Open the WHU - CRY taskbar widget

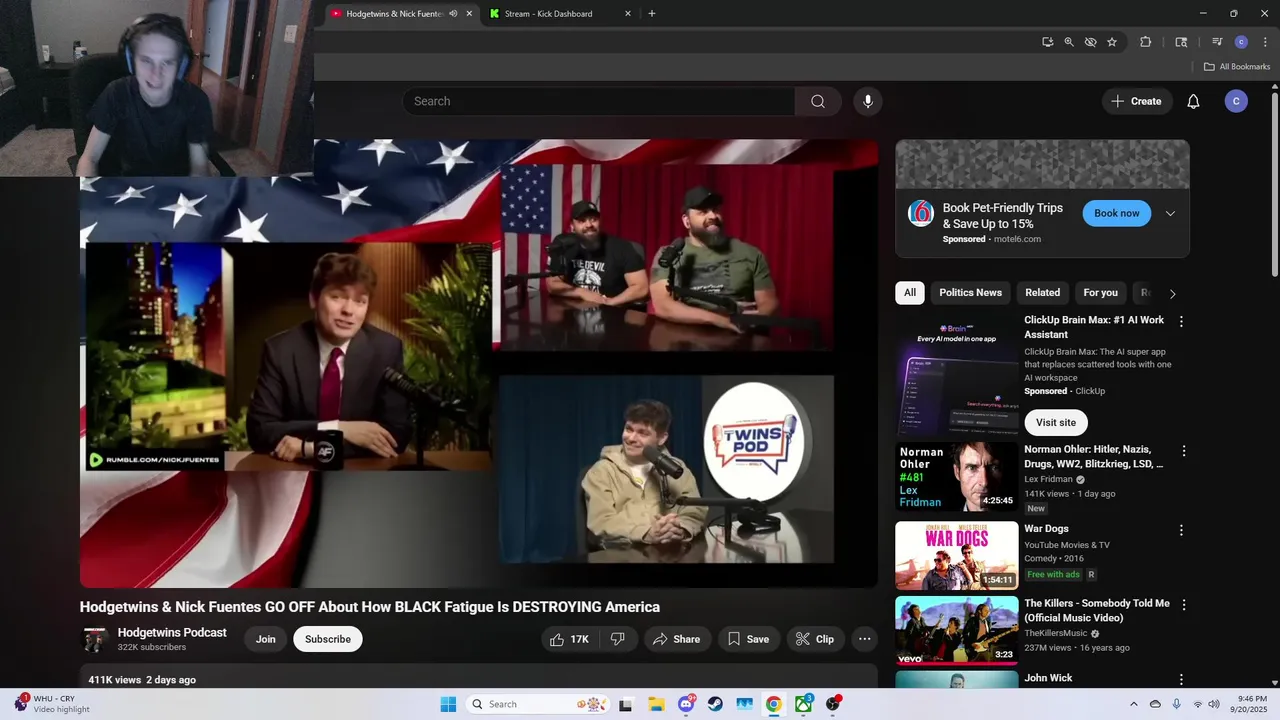53,704
